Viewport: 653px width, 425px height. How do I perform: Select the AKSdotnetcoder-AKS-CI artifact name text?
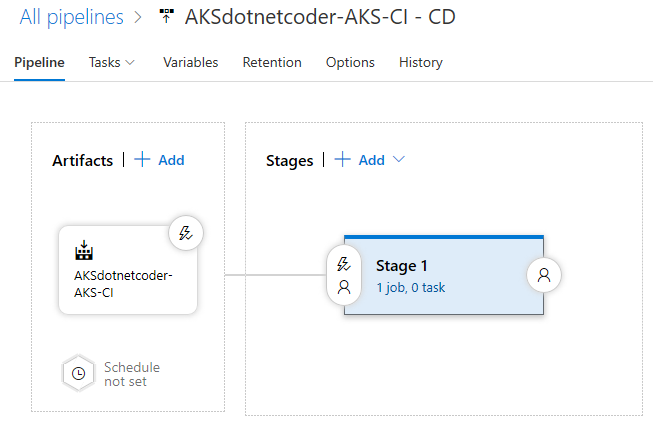(123, 284)
